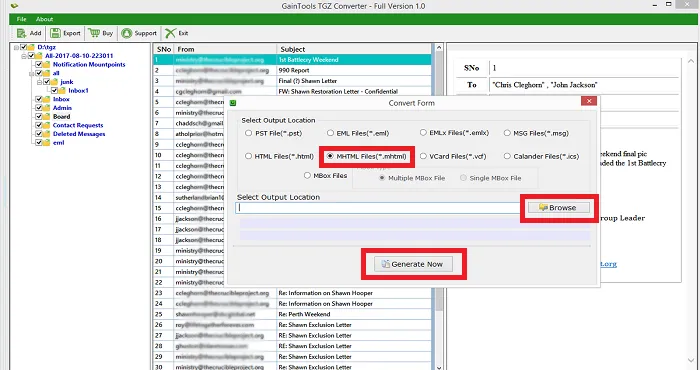Select the HTML Files radio button
This screenshot has width=700, height=370.
[249, 156]
